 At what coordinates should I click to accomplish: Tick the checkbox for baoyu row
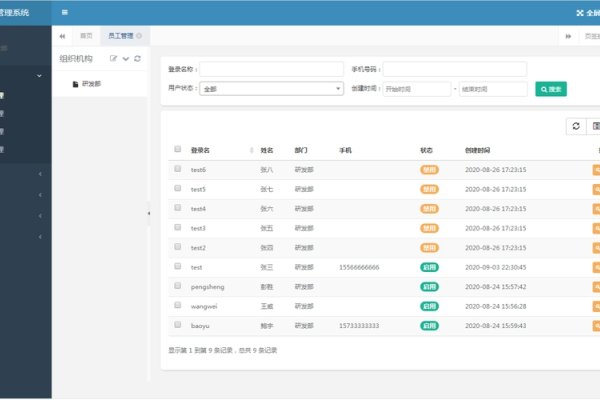(x=178, y=325)
